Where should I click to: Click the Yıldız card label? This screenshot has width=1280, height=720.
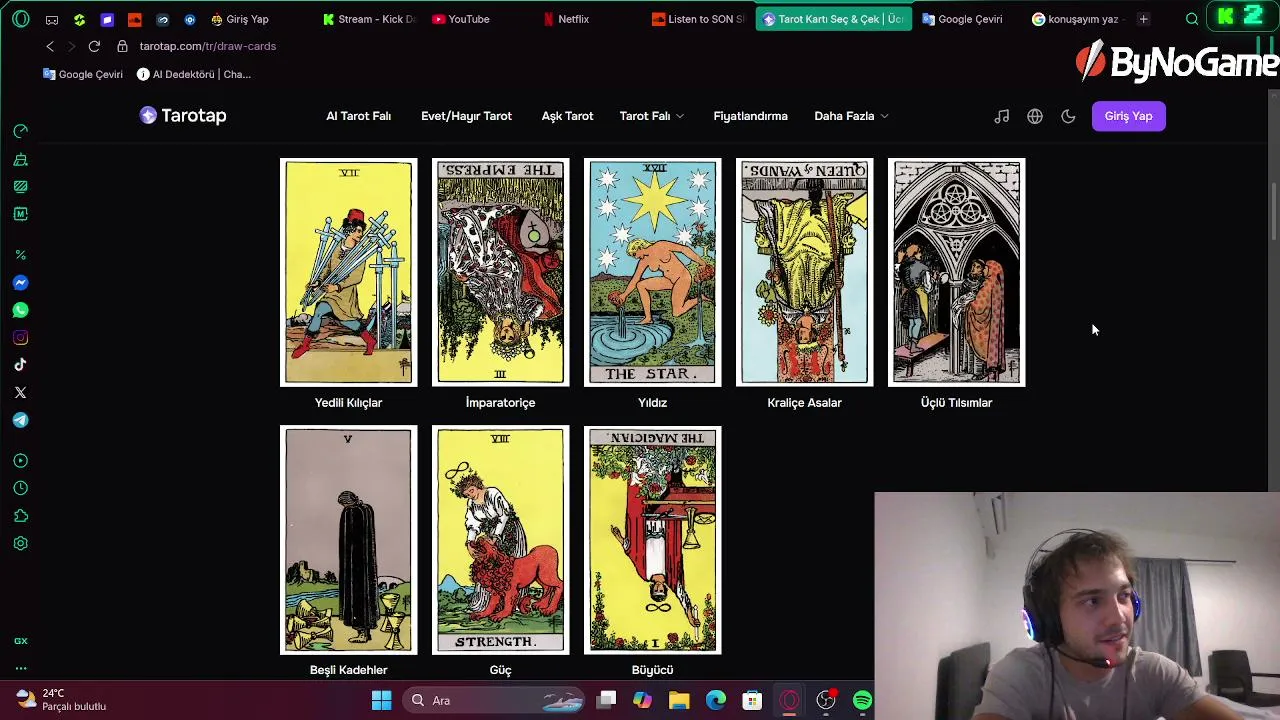(x=652, y=402)
